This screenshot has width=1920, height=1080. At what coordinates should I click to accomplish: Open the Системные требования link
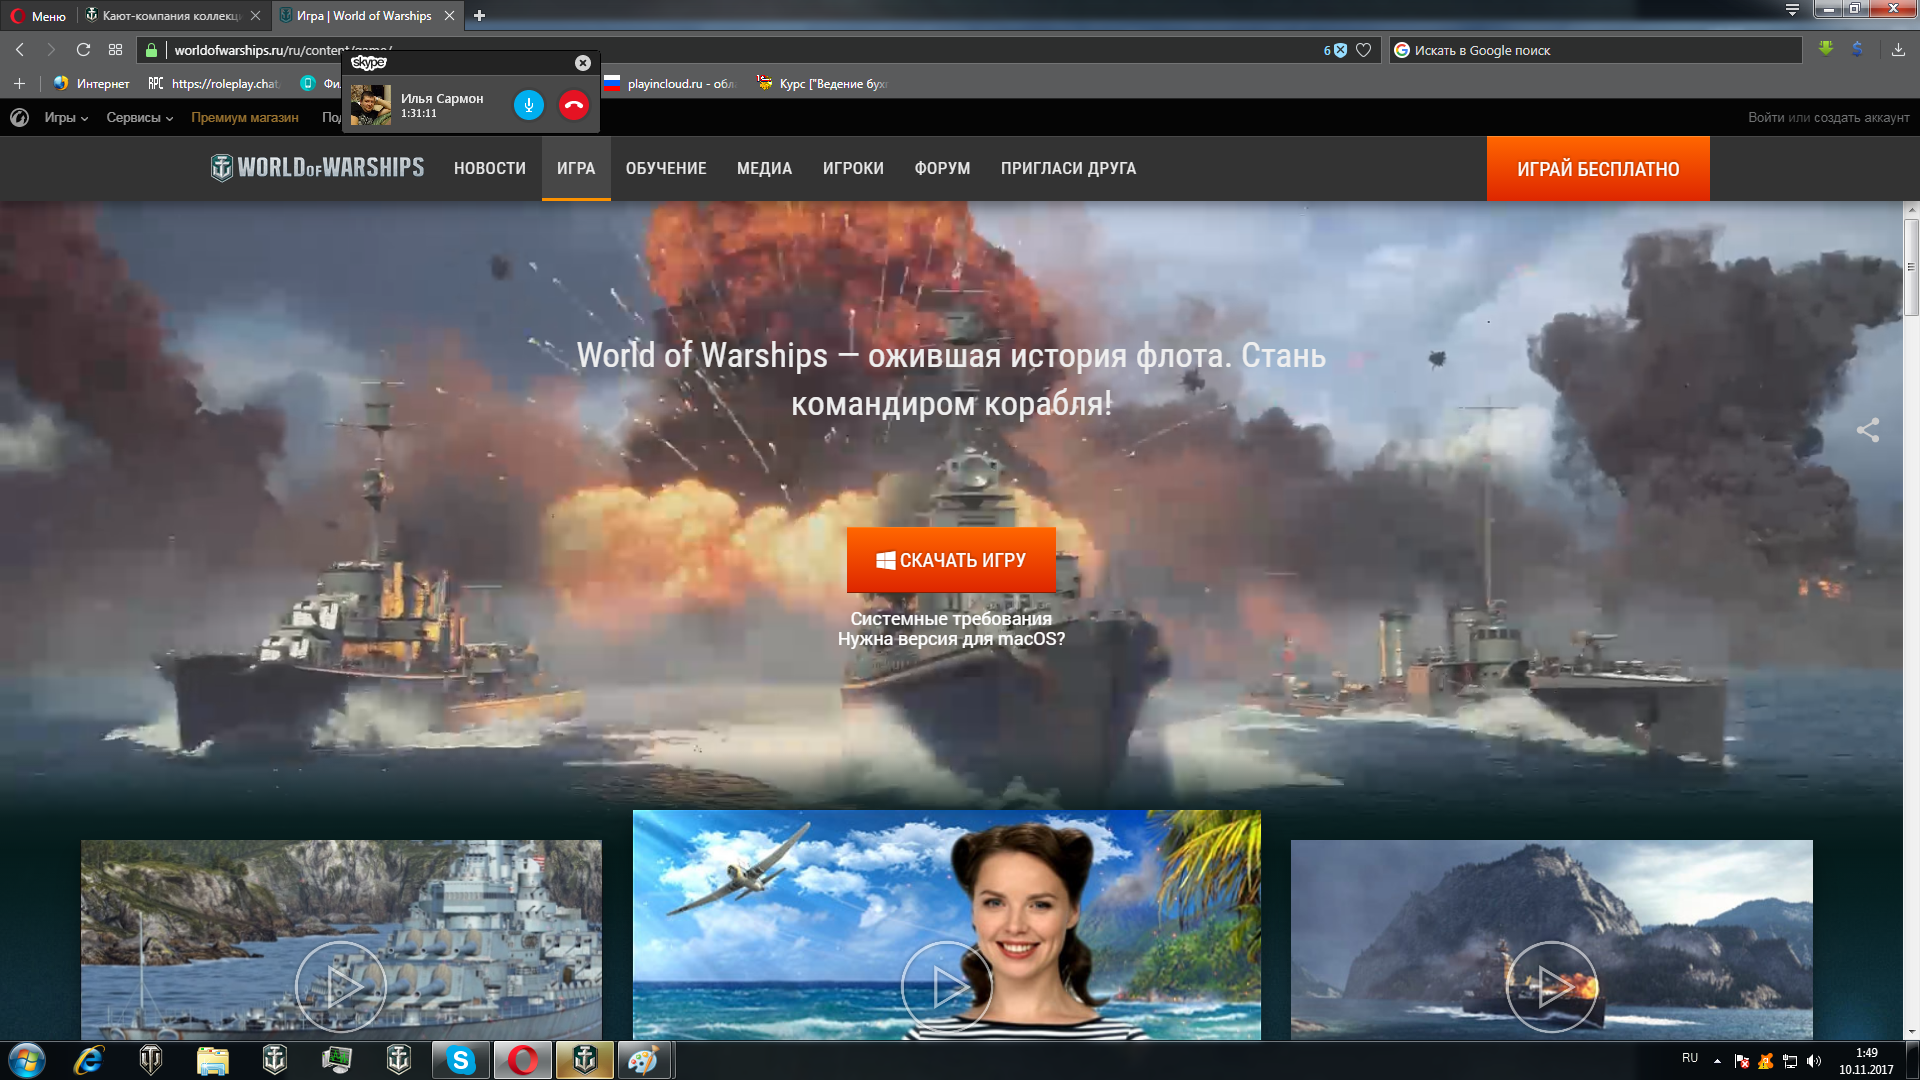coord(951,619)
